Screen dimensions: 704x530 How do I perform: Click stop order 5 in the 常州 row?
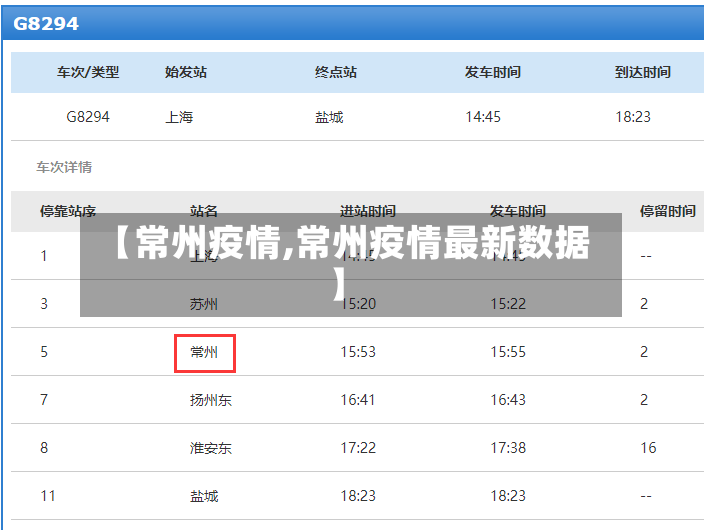coord(44,352)
